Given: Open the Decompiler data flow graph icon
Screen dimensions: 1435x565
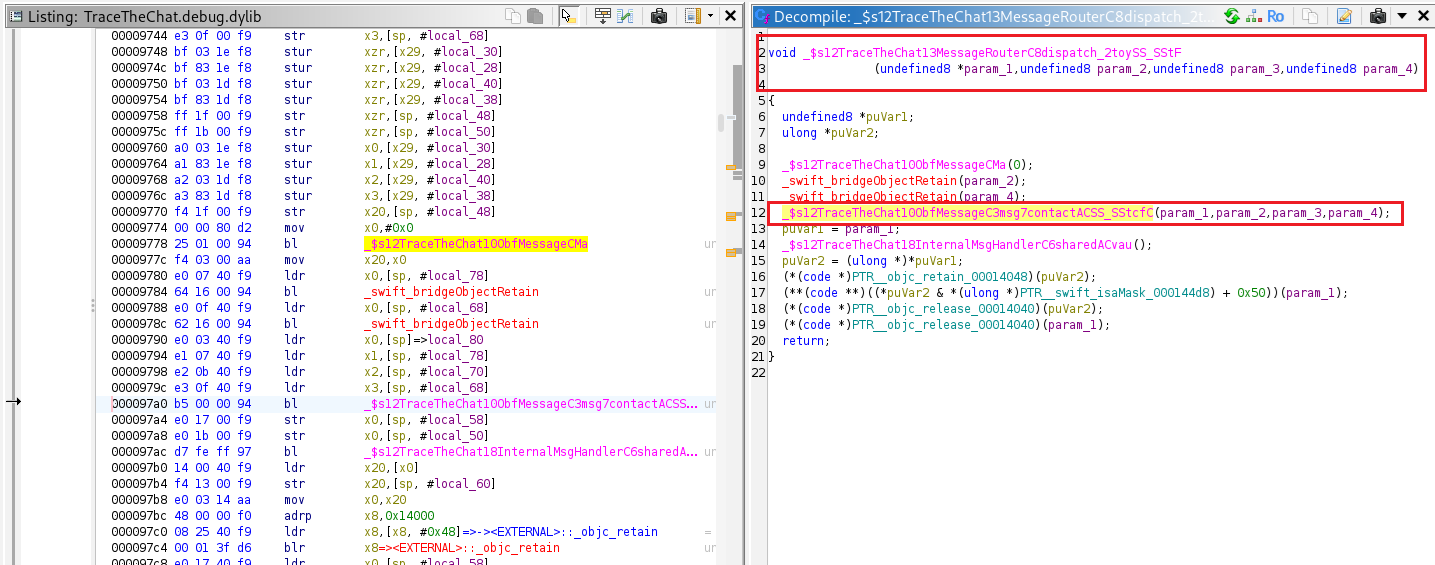Looking at the screenshot, I should point(1253,16).
